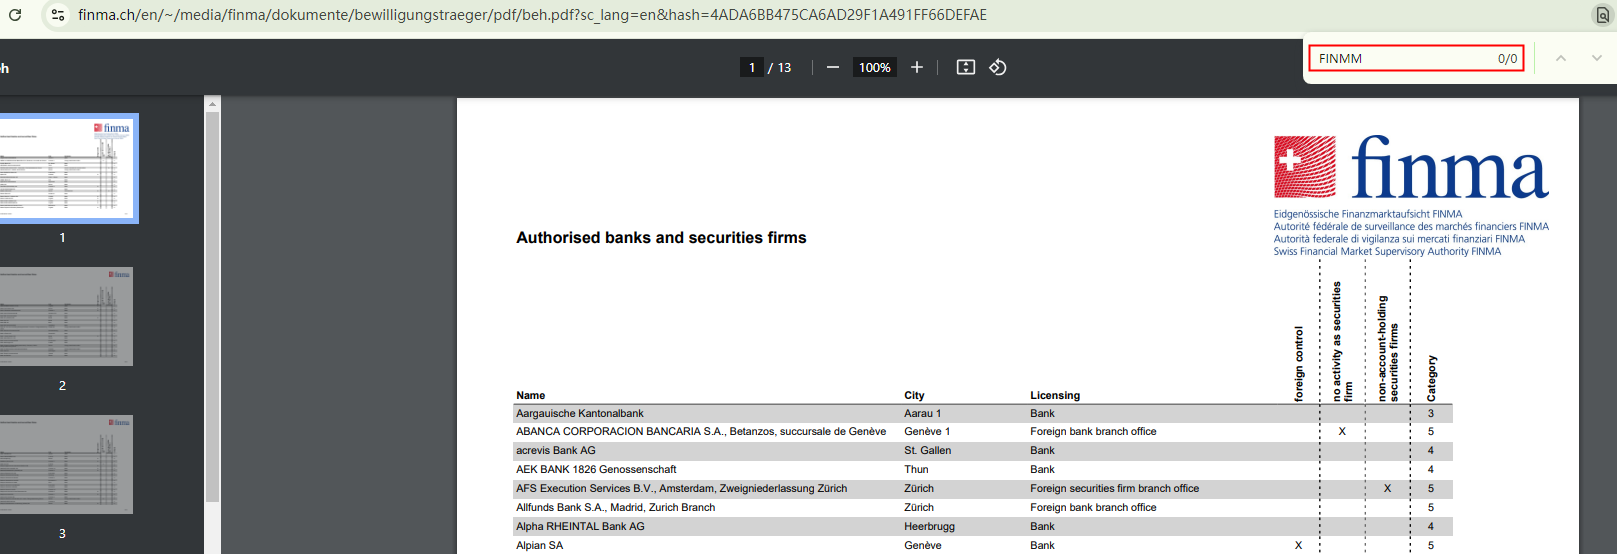This screenshot has height=554, width=1617.
Task: Click the browser reload icon
Action: (x=15, y=15)
